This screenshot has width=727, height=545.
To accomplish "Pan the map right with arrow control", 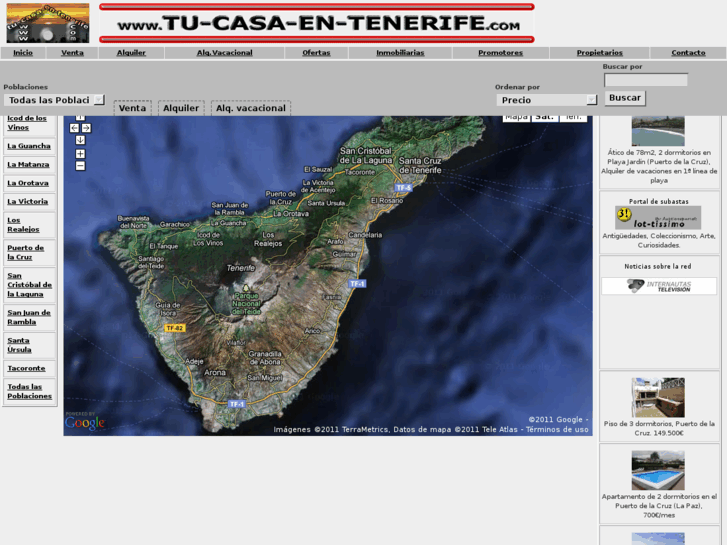I will point(86,128).
